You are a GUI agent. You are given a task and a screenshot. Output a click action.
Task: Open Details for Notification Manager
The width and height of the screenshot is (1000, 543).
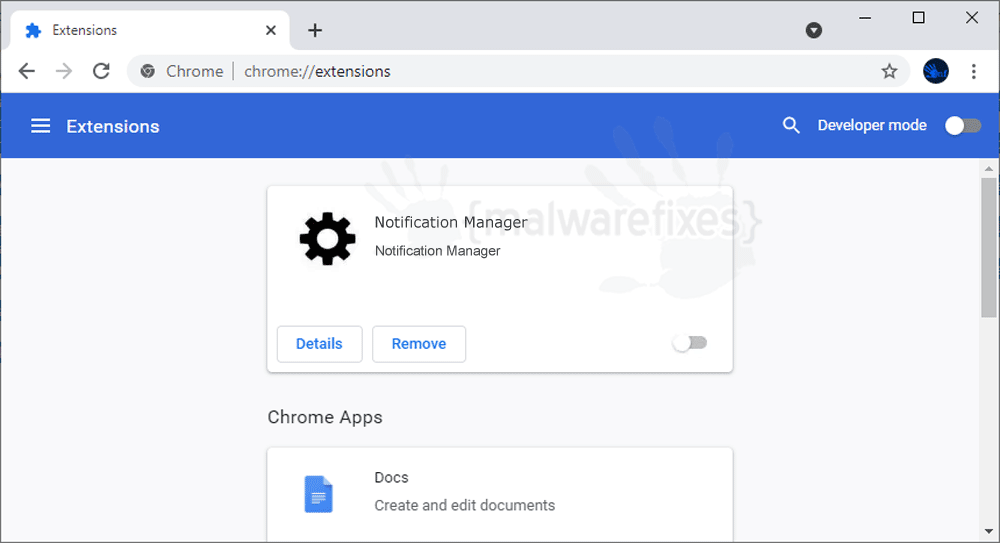pos(320,344)
